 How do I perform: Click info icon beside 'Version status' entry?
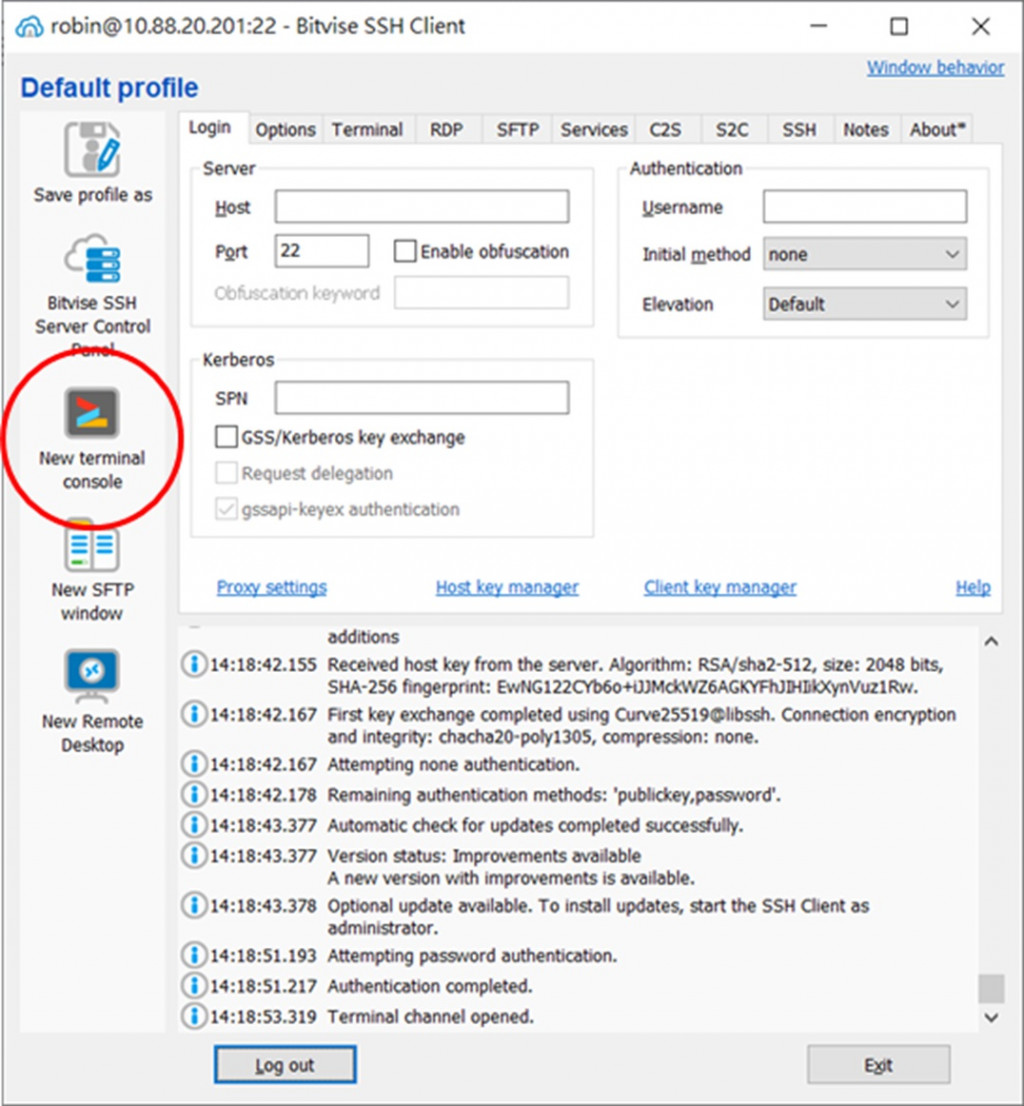point(193,855)
